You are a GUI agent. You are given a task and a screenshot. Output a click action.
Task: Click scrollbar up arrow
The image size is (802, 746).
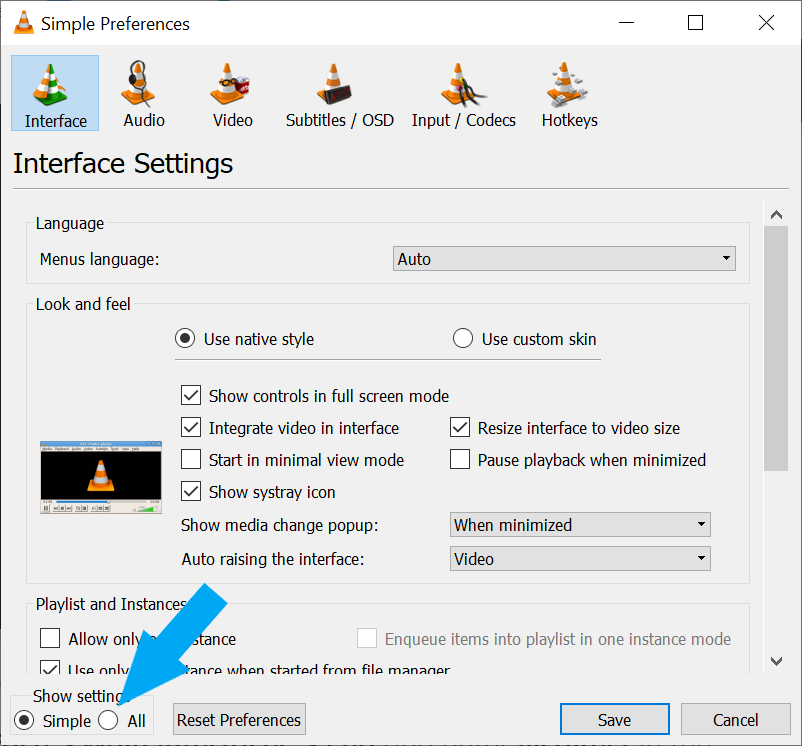click(x=776, y=214)
